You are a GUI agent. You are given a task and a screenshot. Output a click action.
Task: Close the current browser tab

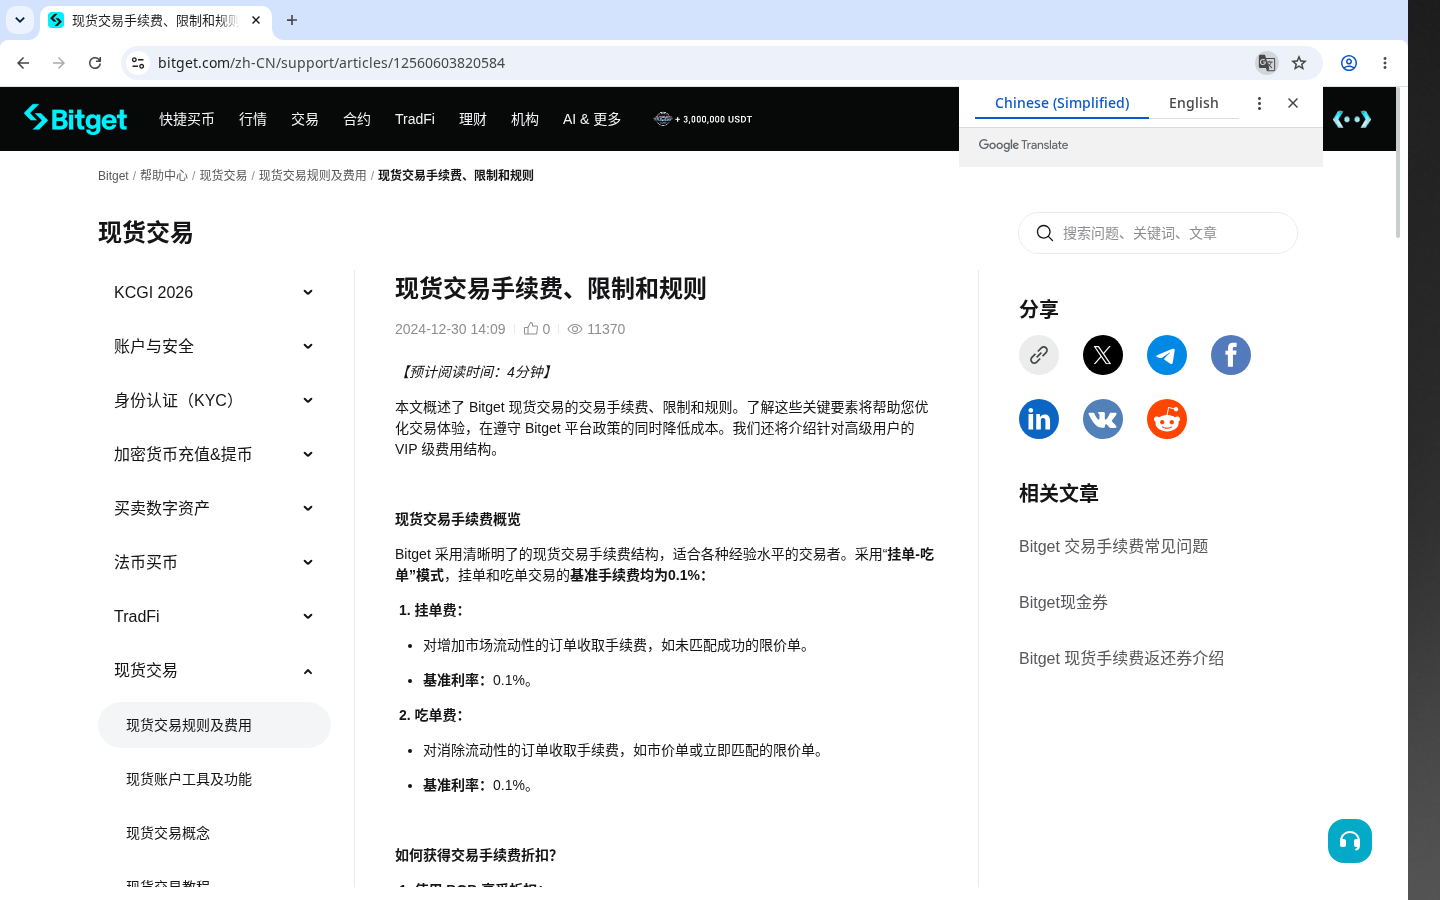pos(256,20)
